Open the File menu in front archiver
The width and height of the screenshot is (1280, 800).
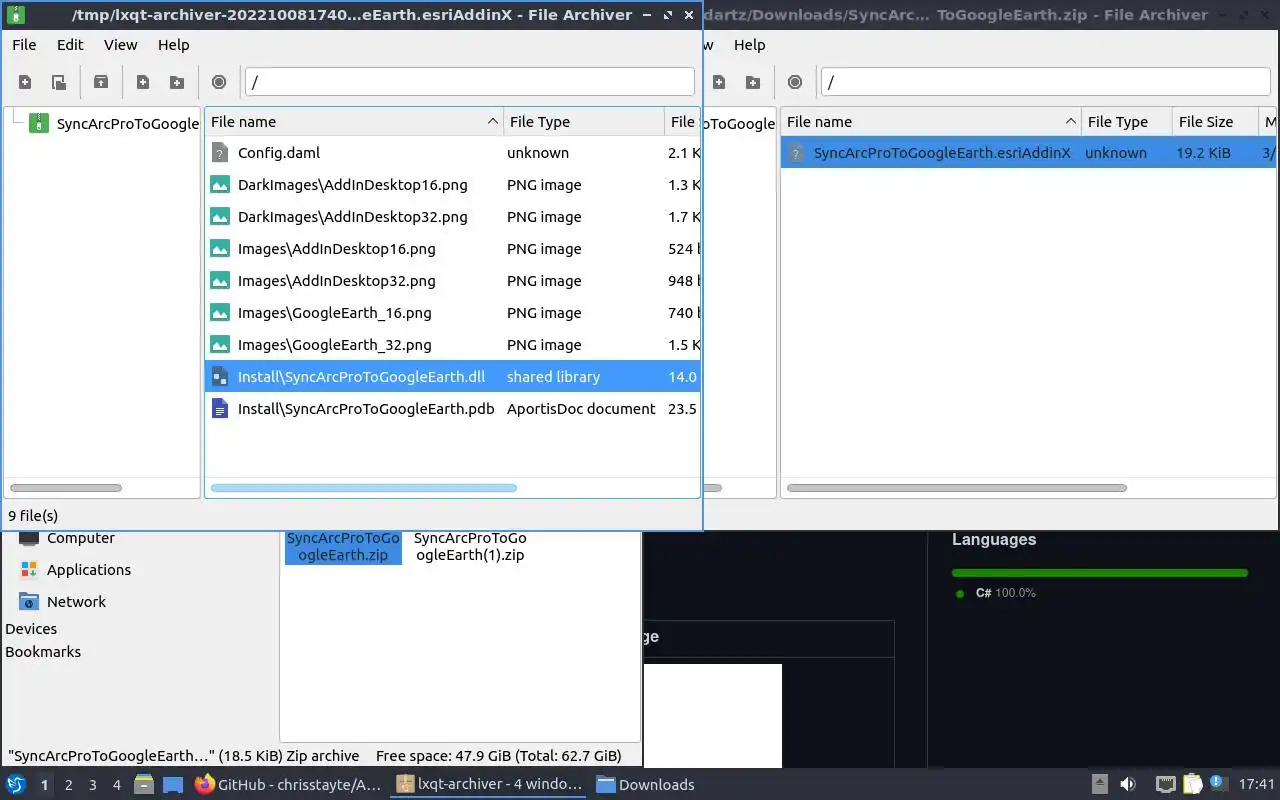(24, 45)
